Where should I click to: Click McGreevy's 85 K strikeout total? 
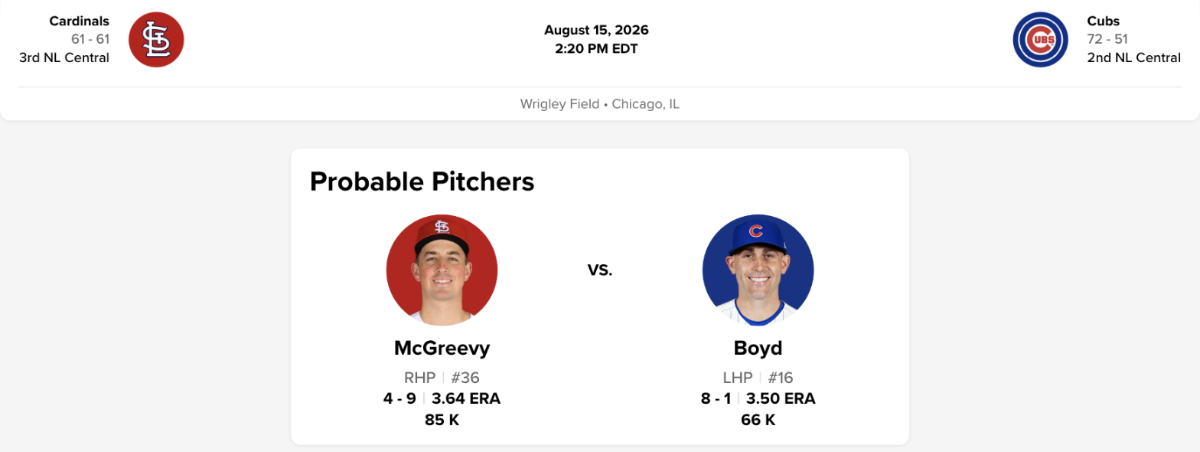coord(442,420)
